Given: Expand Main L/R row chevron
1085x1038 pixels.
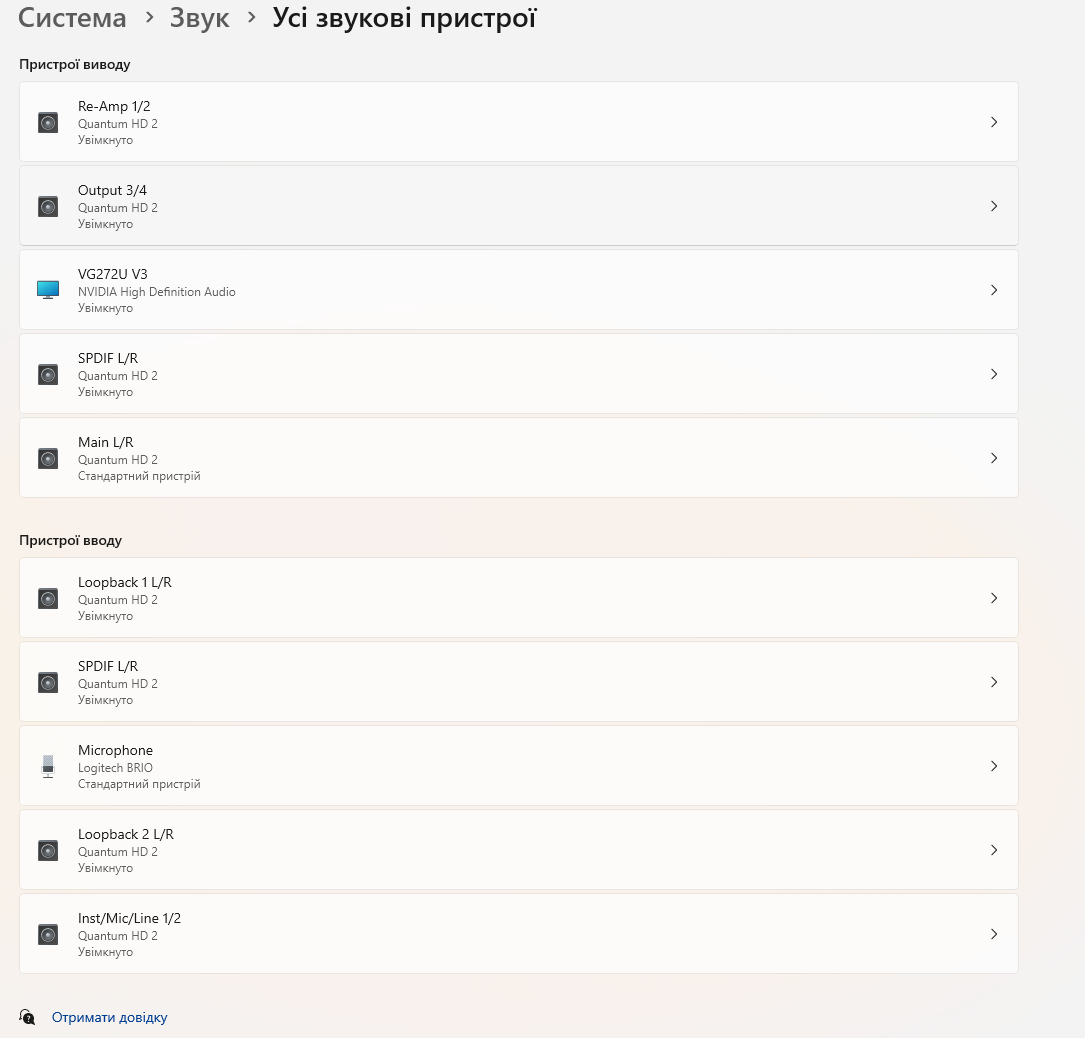Looking at the screenshot, I should pos(994,458).
